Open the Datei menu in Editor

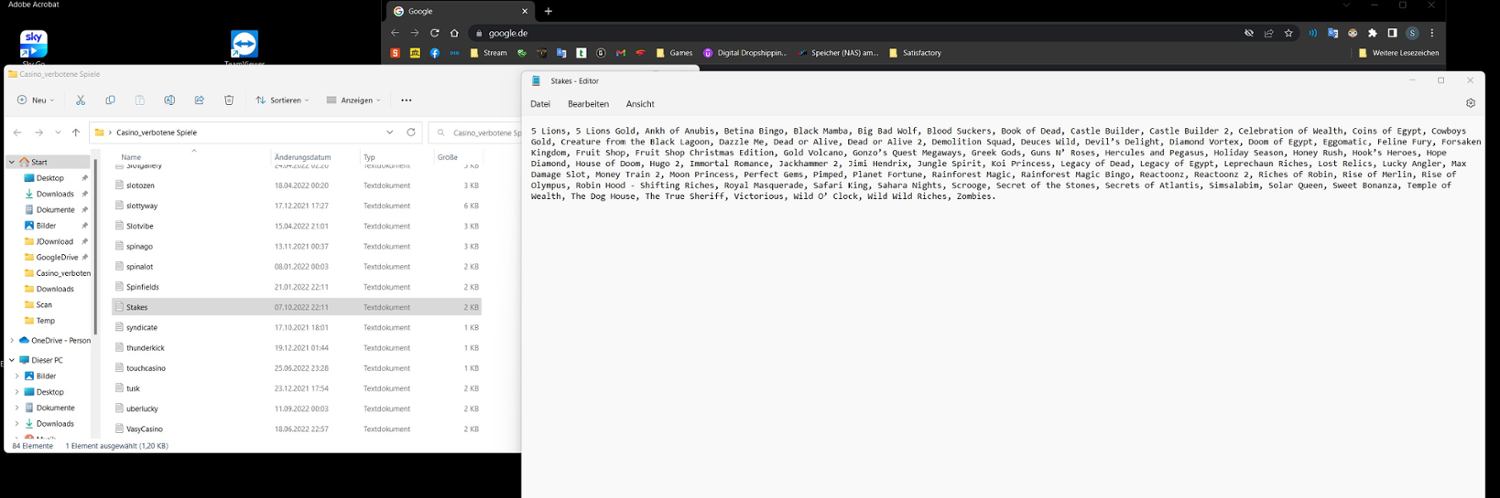click(x=540, y=104)
